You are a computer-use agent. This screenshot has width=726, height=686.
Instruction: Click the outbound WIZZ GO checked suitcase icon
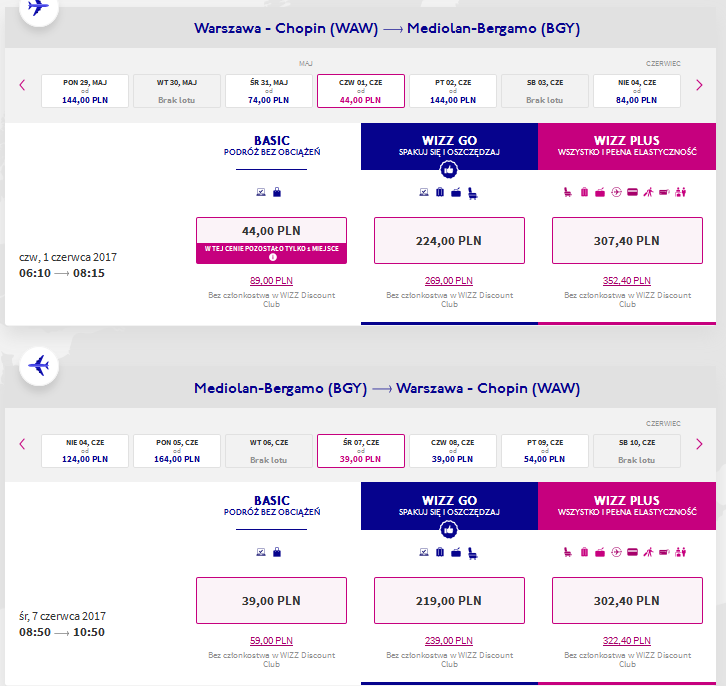[440, 192]
